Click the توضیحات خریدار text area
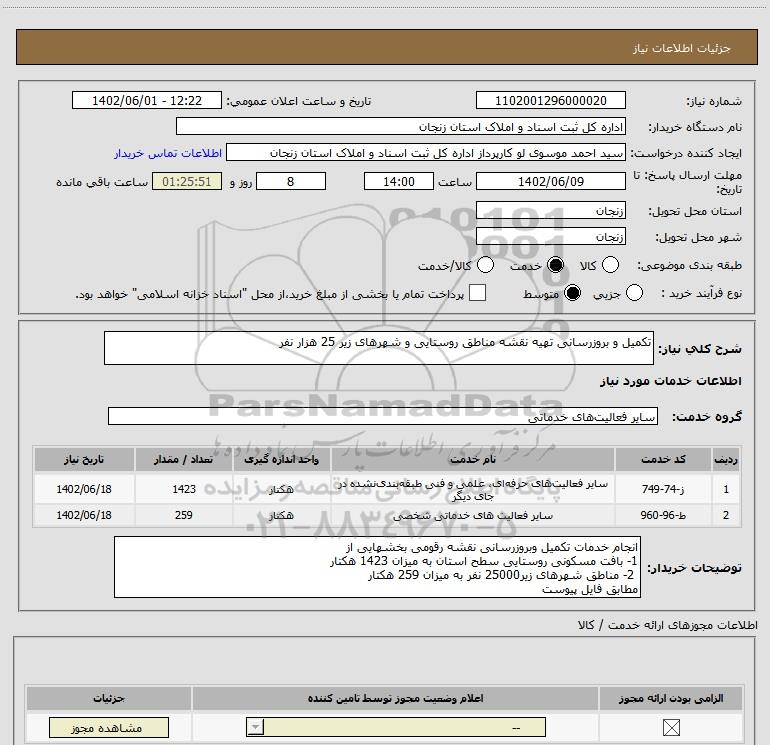 point(377,567)
